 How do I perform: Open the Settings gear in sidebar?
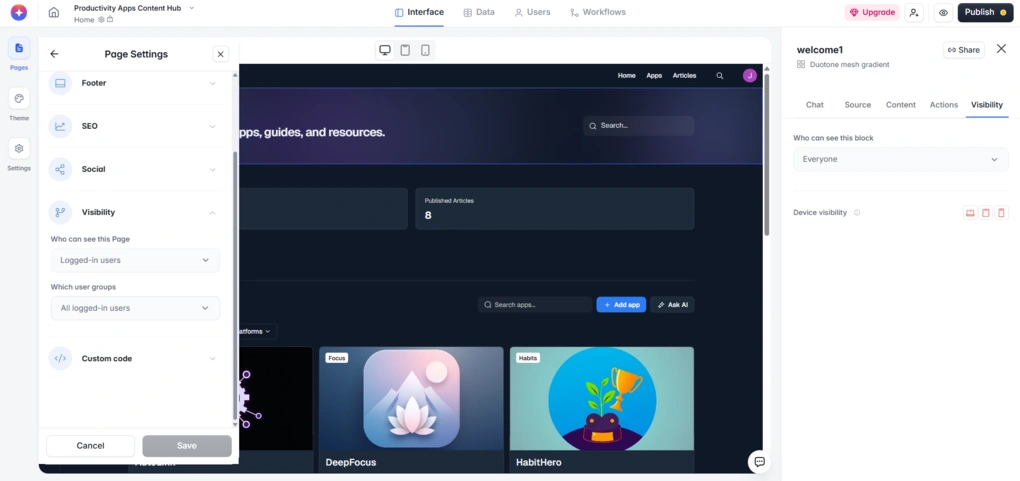(x=19, y=149)
